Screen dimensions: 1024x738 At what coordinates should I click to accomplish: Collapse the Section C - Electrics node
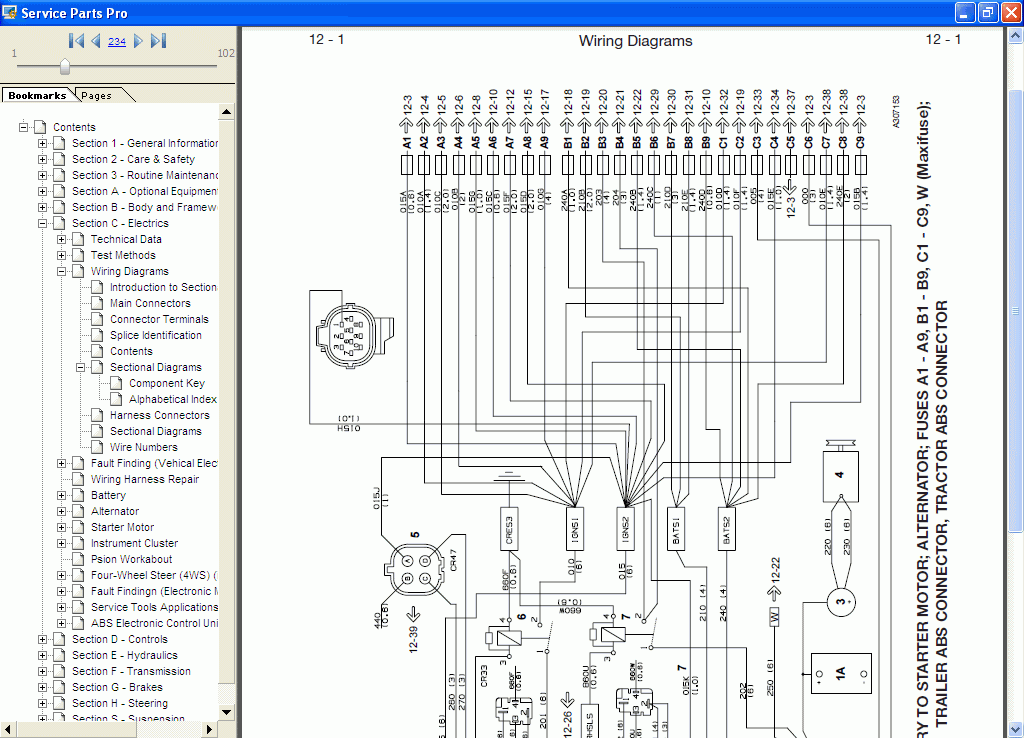pos(43,223)
